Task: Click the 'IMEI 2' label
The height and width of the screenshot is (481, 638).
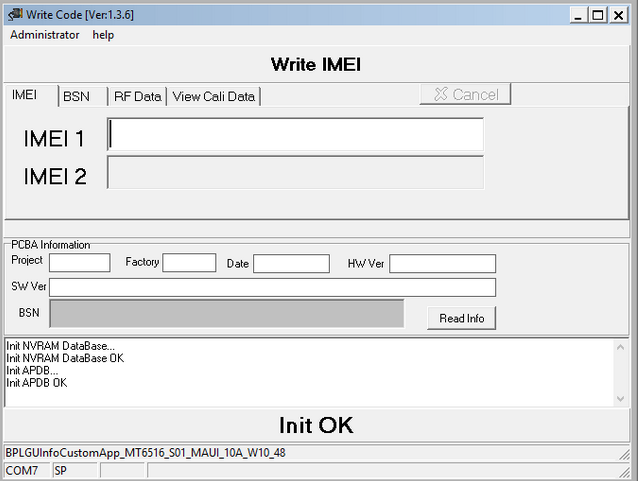Action: pyautogui.click(x=55, y=176)
